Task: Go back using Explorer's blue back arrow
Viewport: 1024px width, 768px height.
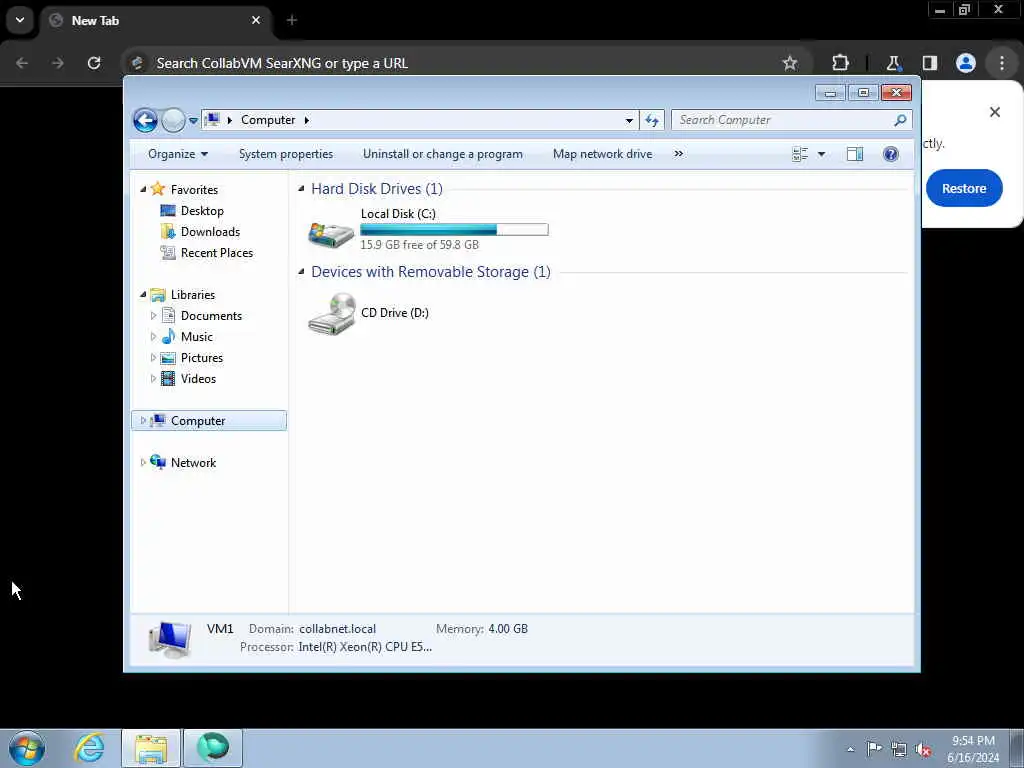Action: point(145,120)
